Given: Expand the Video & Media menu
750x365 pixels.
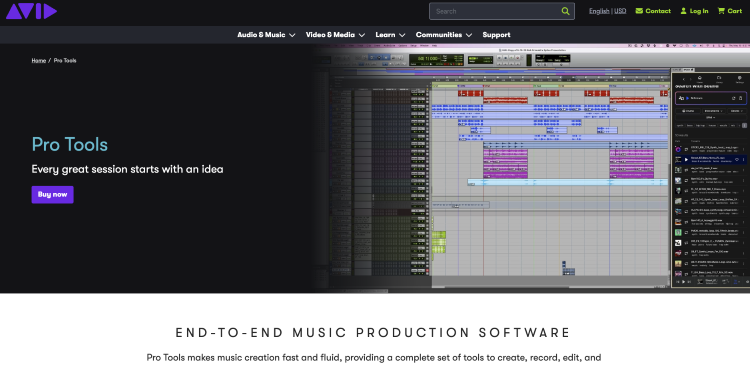Looking at the screenshot, I should click(335, 35).
